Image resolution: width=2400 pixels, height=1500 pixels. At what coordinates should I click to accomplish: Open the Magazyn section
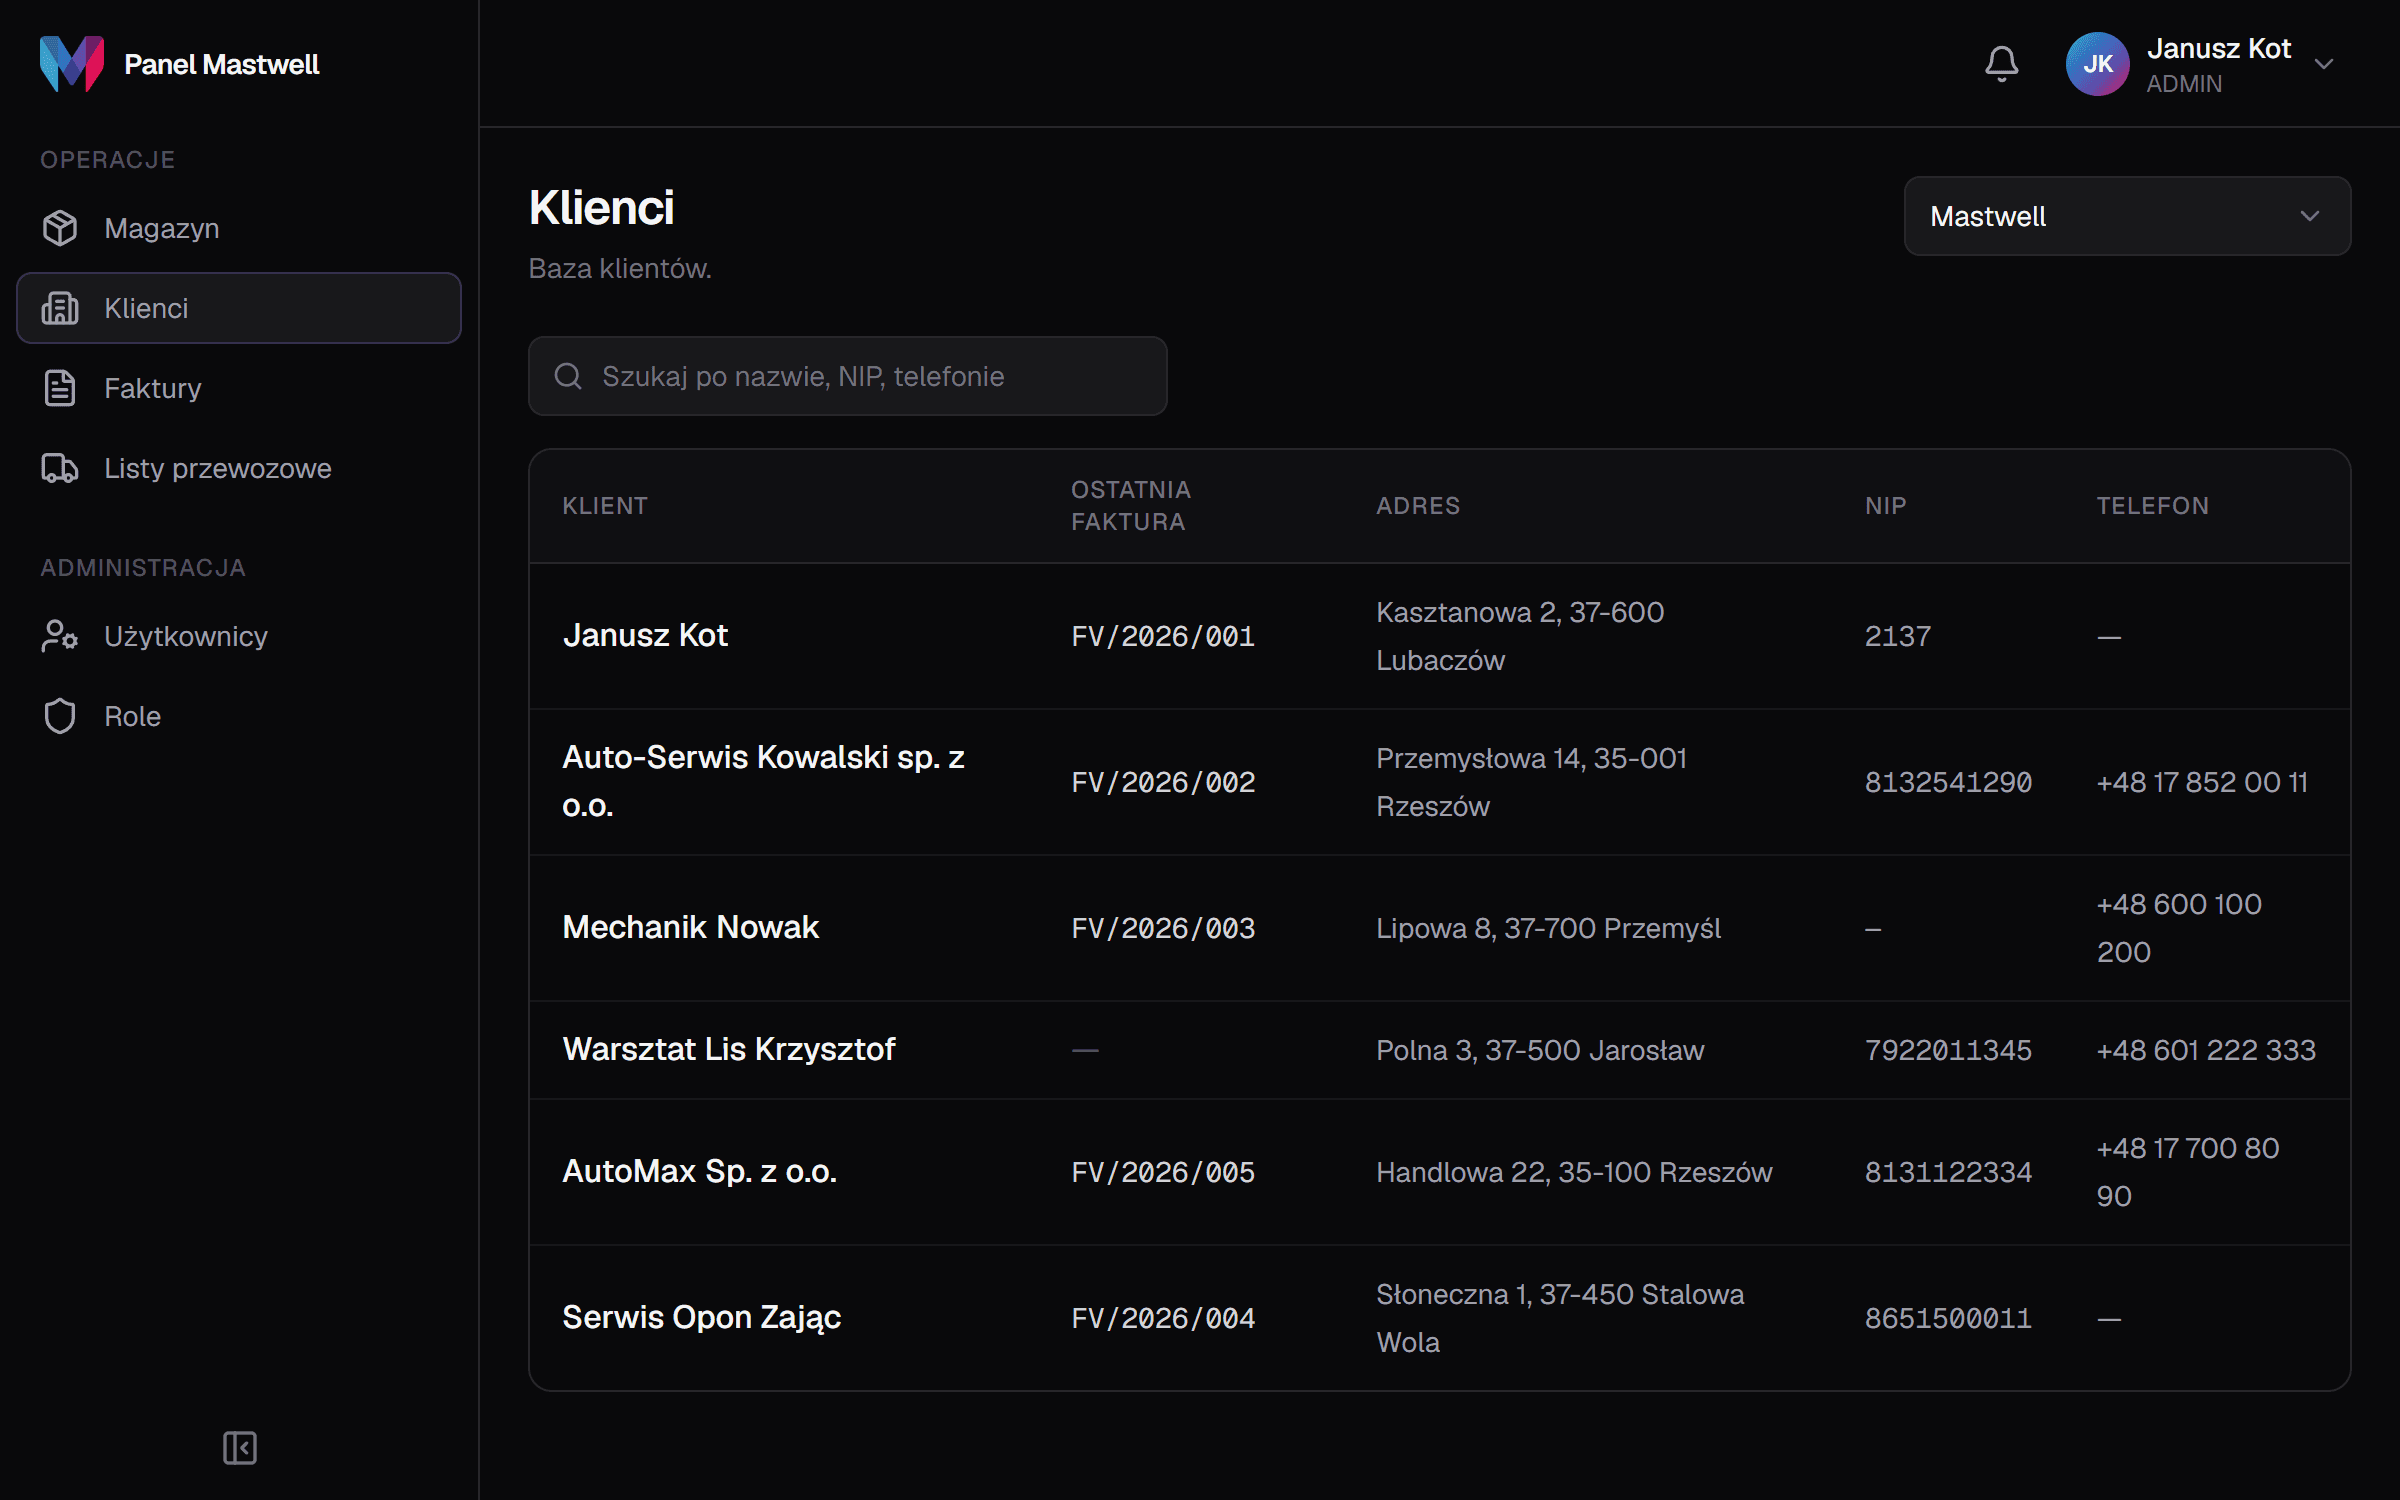tap(239, 228)
